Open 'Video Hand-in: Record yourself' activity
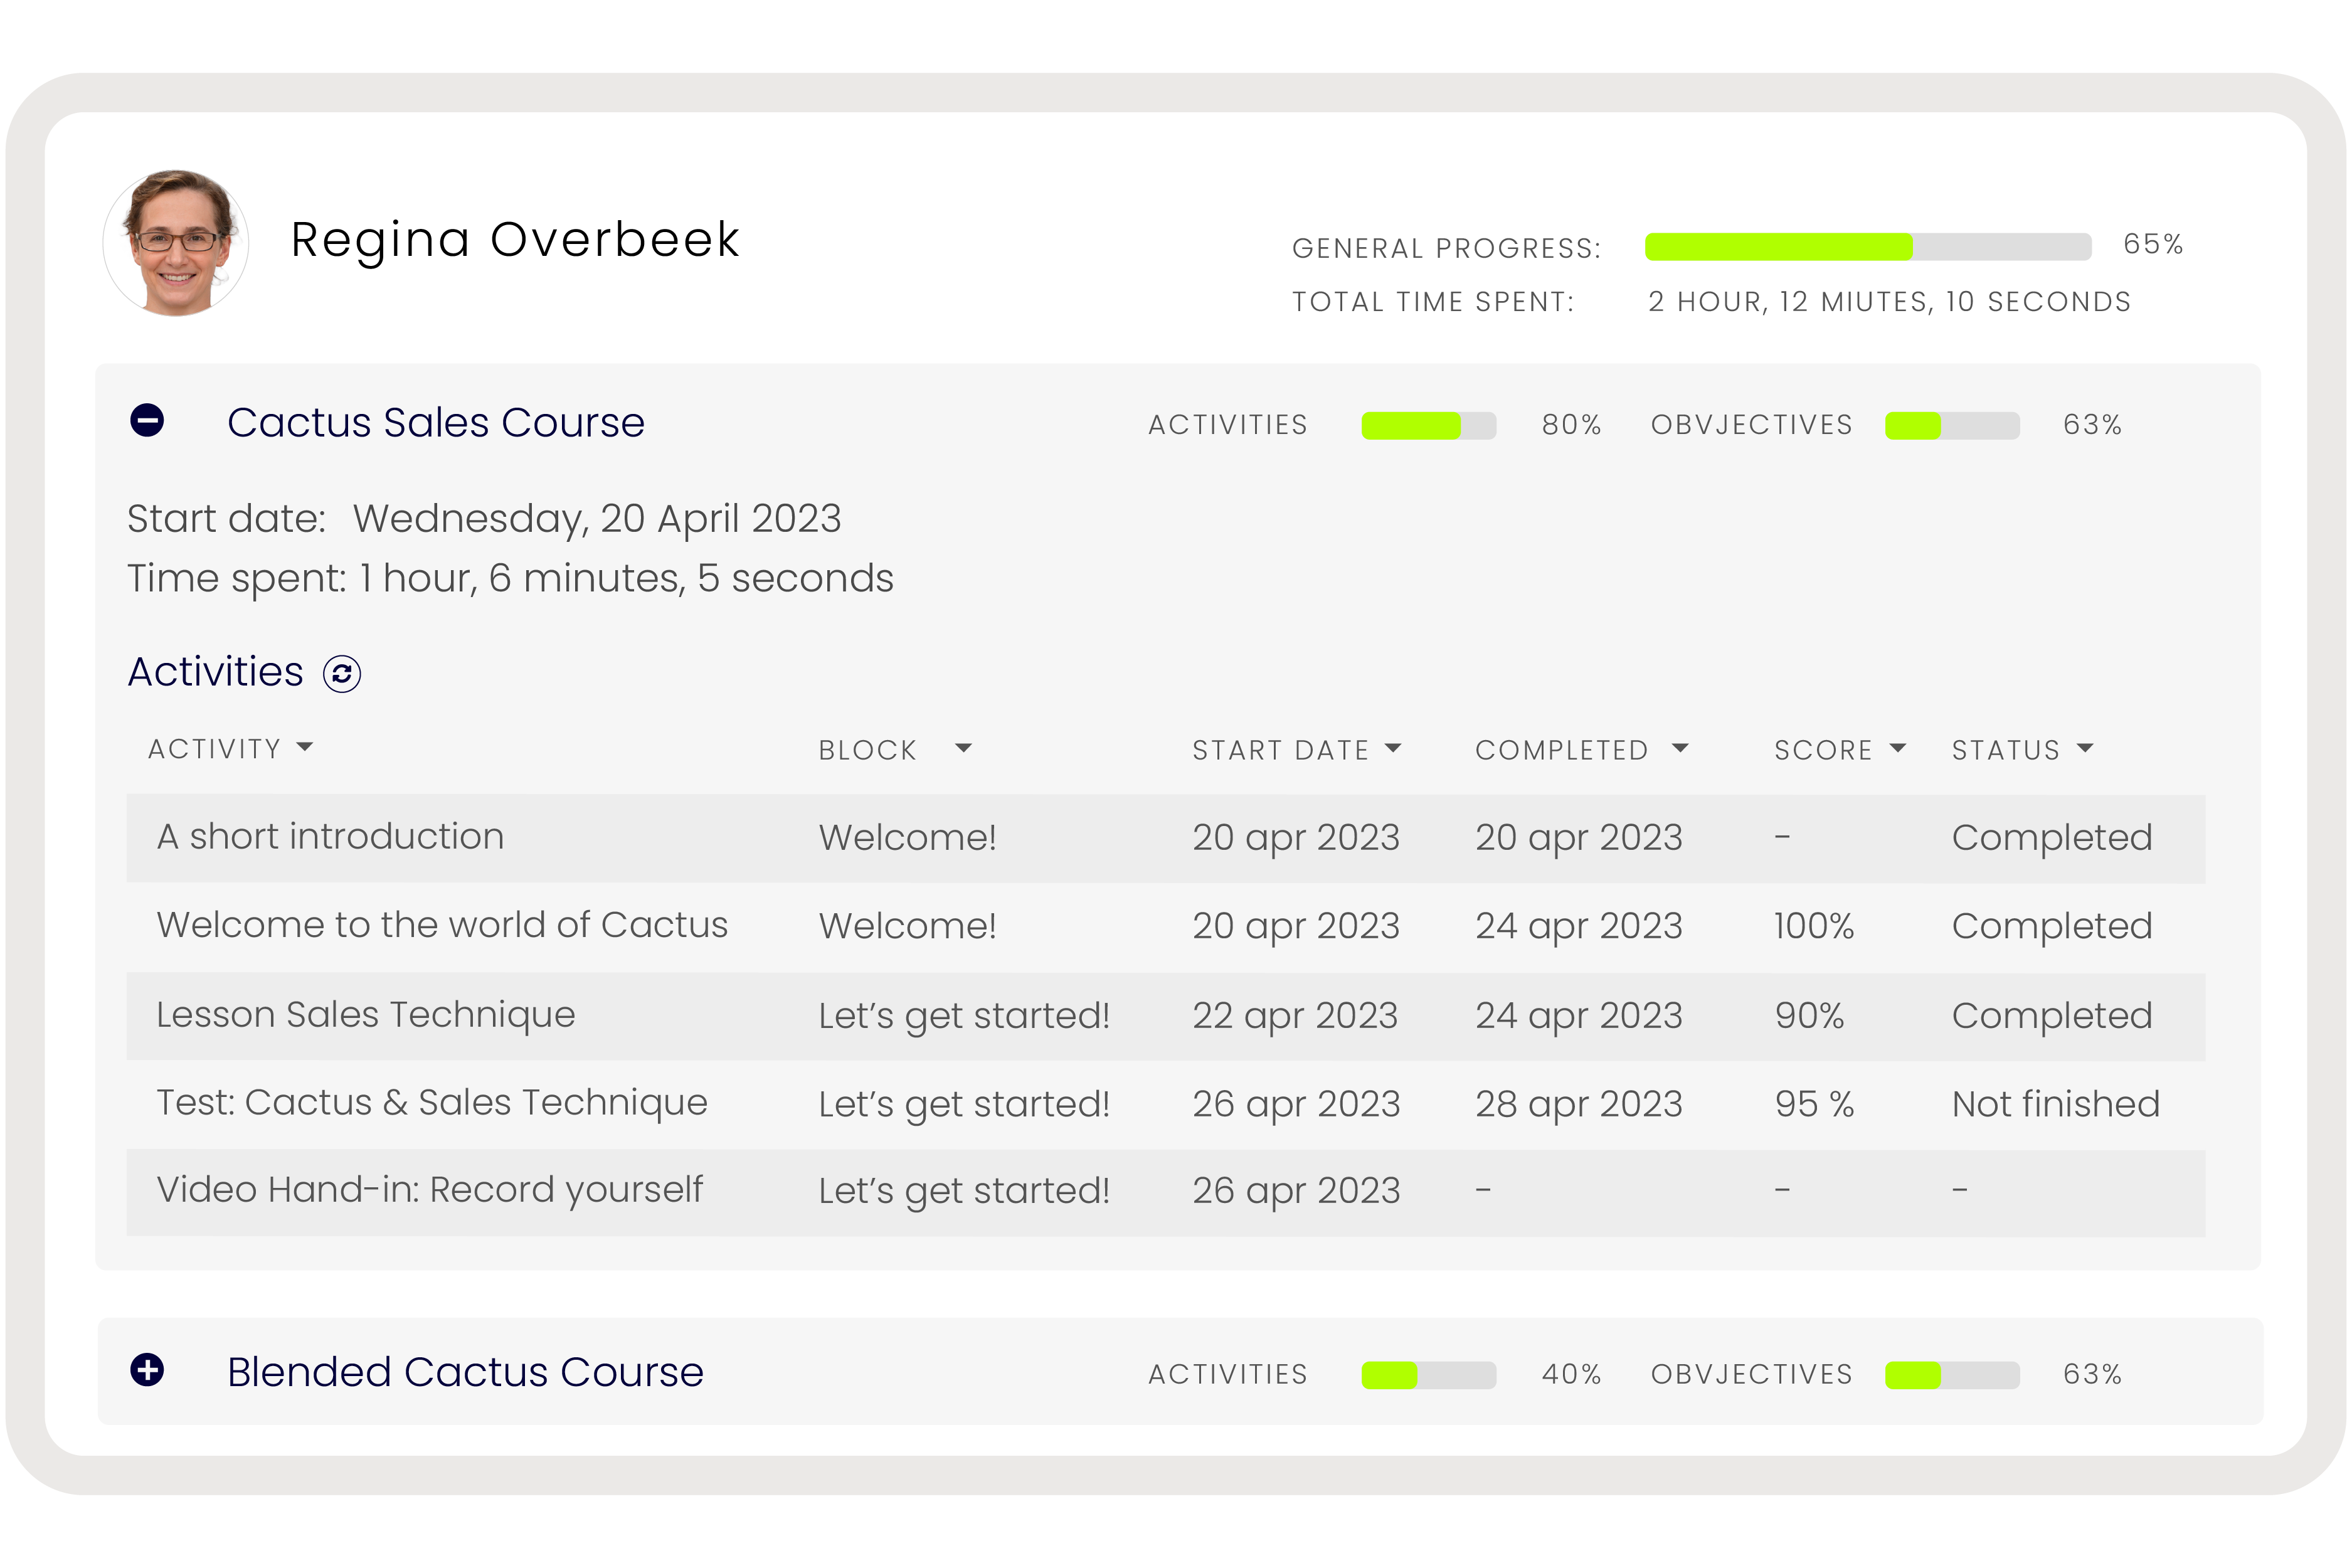This screenshot has width=2352, height=1568. click(x=429, y=1190)
